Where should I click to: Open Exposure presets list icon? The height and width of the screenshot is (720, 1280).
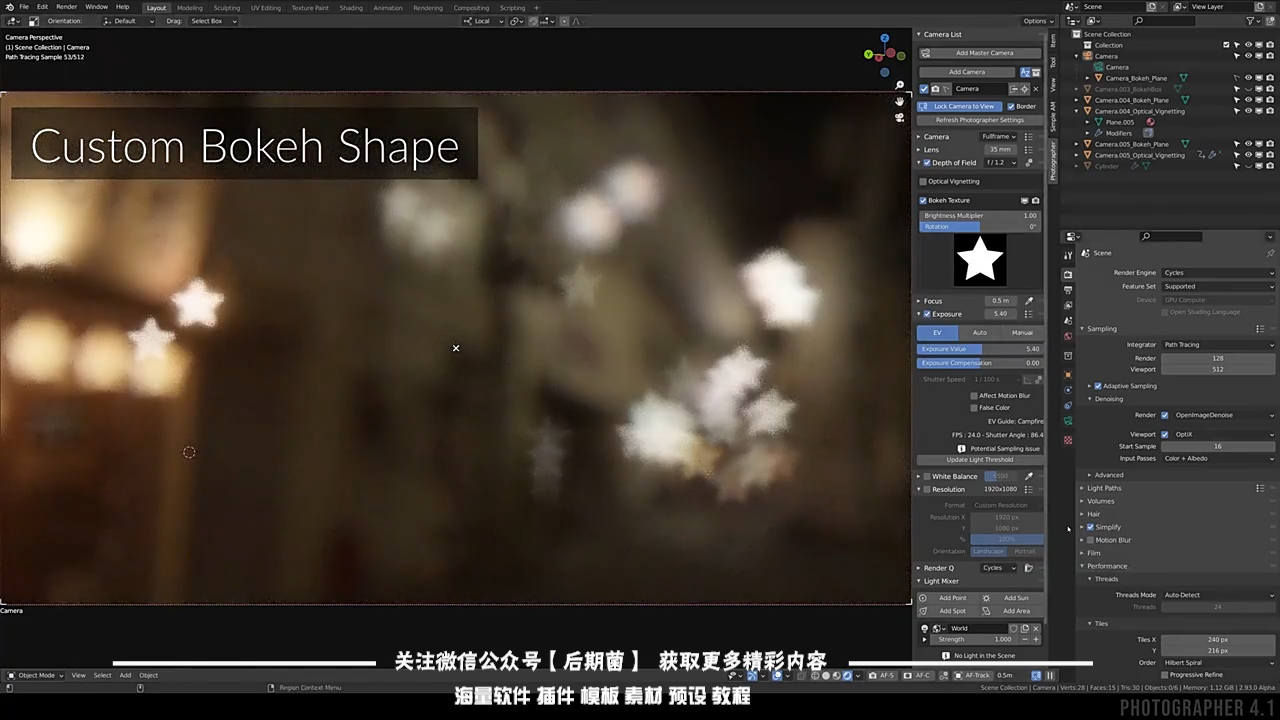[1029, 314]
